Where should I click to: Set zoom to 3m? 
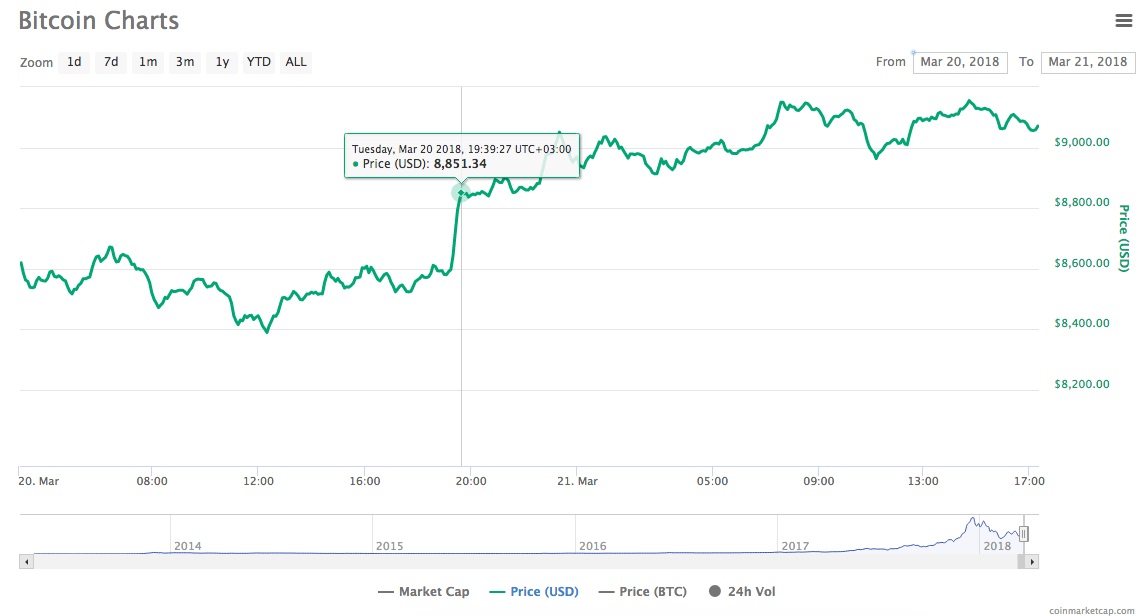[x=185, y=62]
